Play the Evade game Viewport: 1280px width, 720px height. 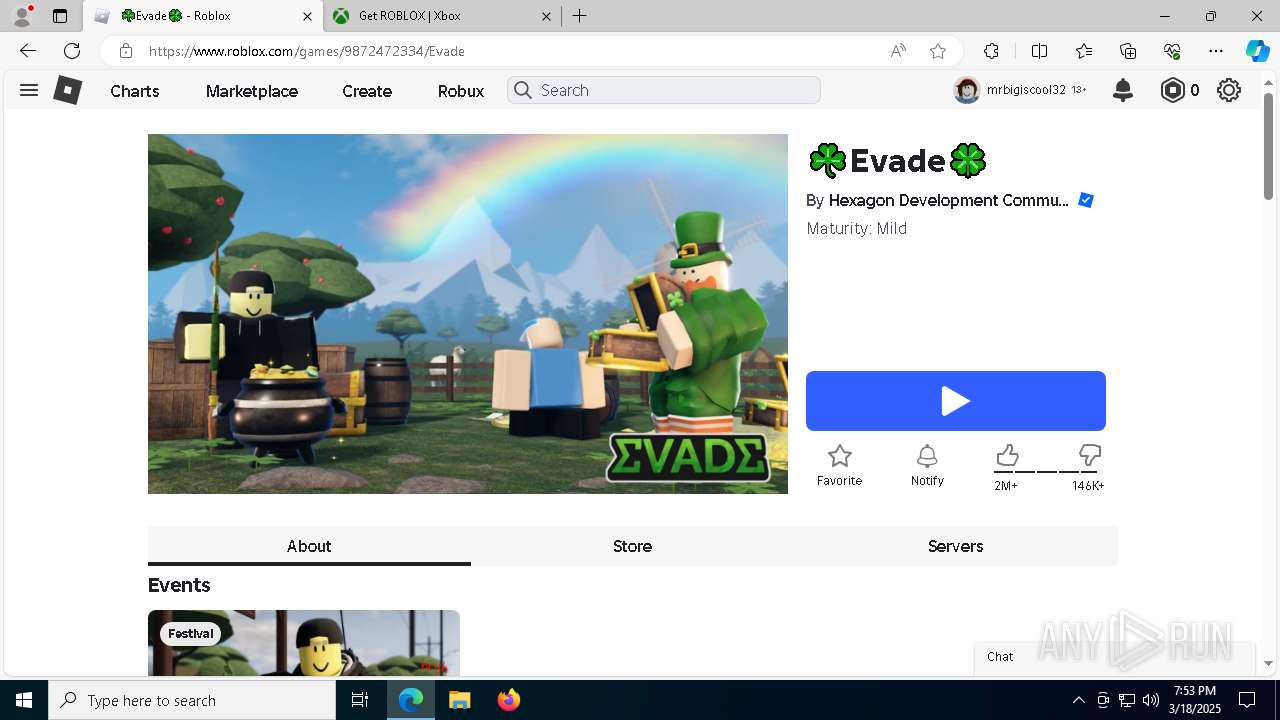(x=956, y=401)
